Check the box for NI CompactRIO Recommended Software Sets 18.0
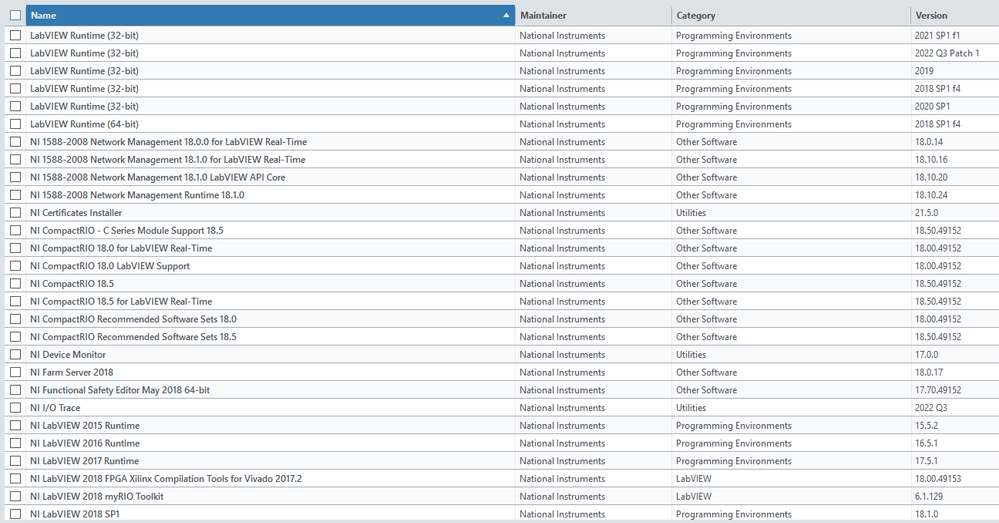 [15, 319]
